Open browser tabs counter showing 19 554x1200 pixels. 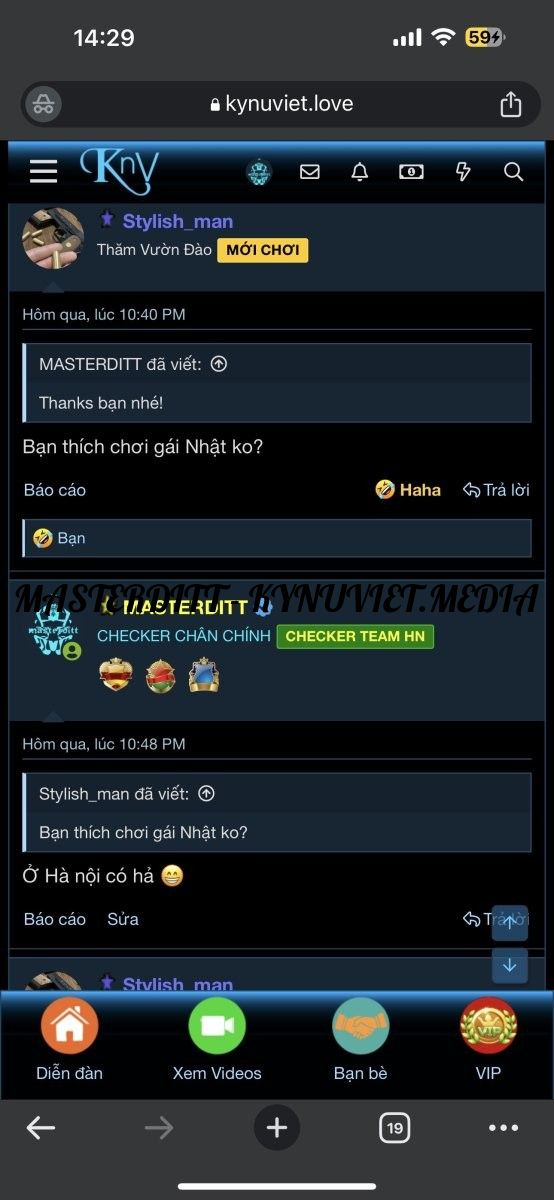point(395,1129)
